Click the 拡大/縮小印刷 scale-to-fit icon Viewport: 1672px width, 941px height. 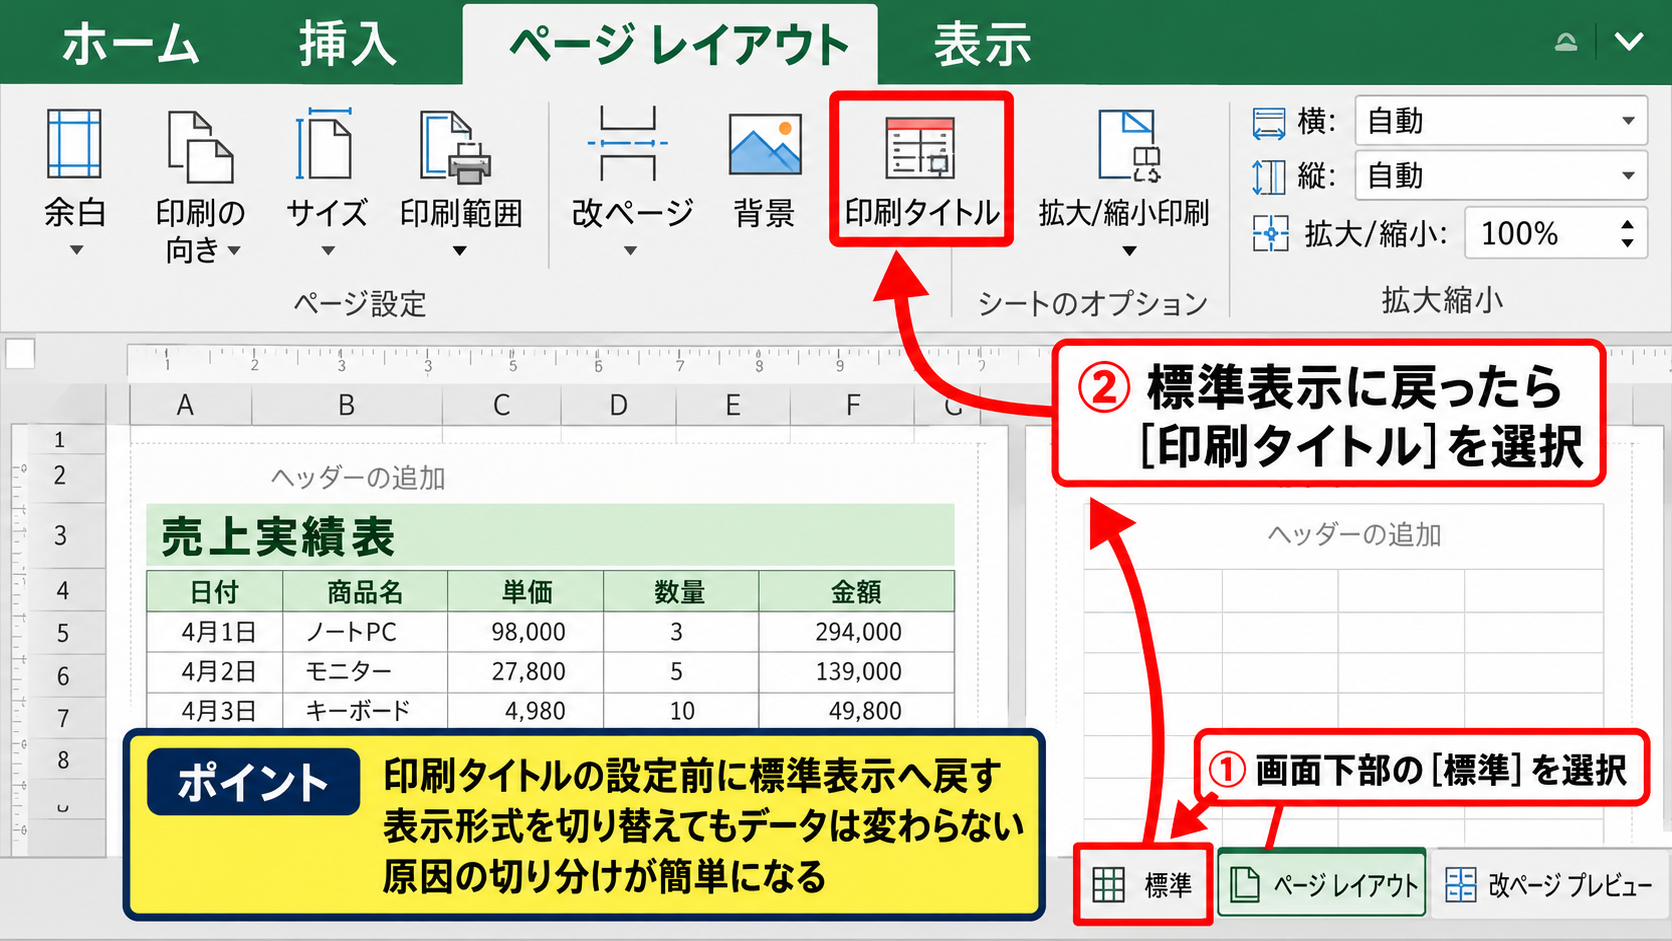[x=1129, y=146]
